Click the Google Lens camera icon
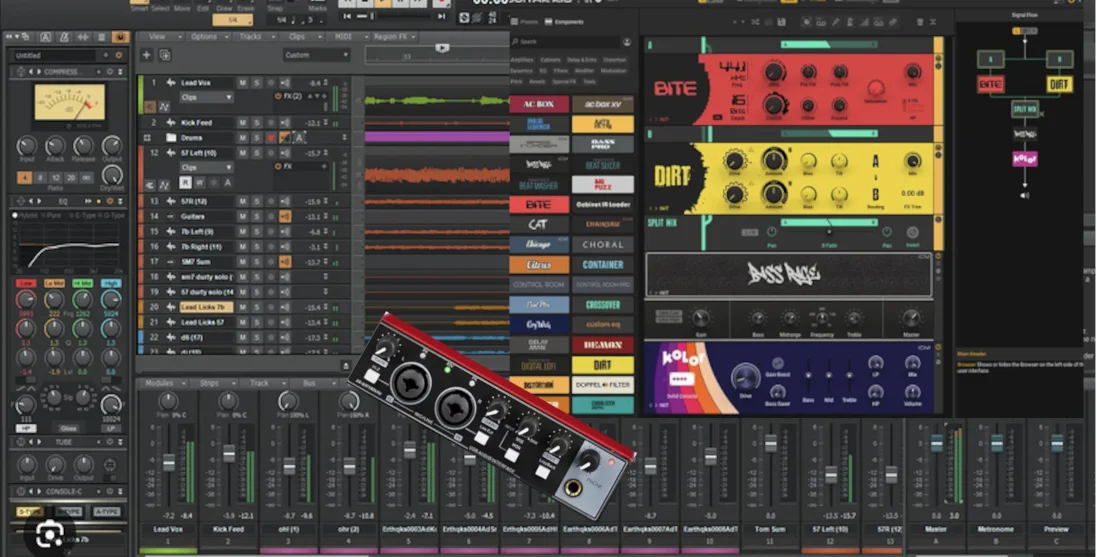 pyautogui.click(x=49, y=535)
